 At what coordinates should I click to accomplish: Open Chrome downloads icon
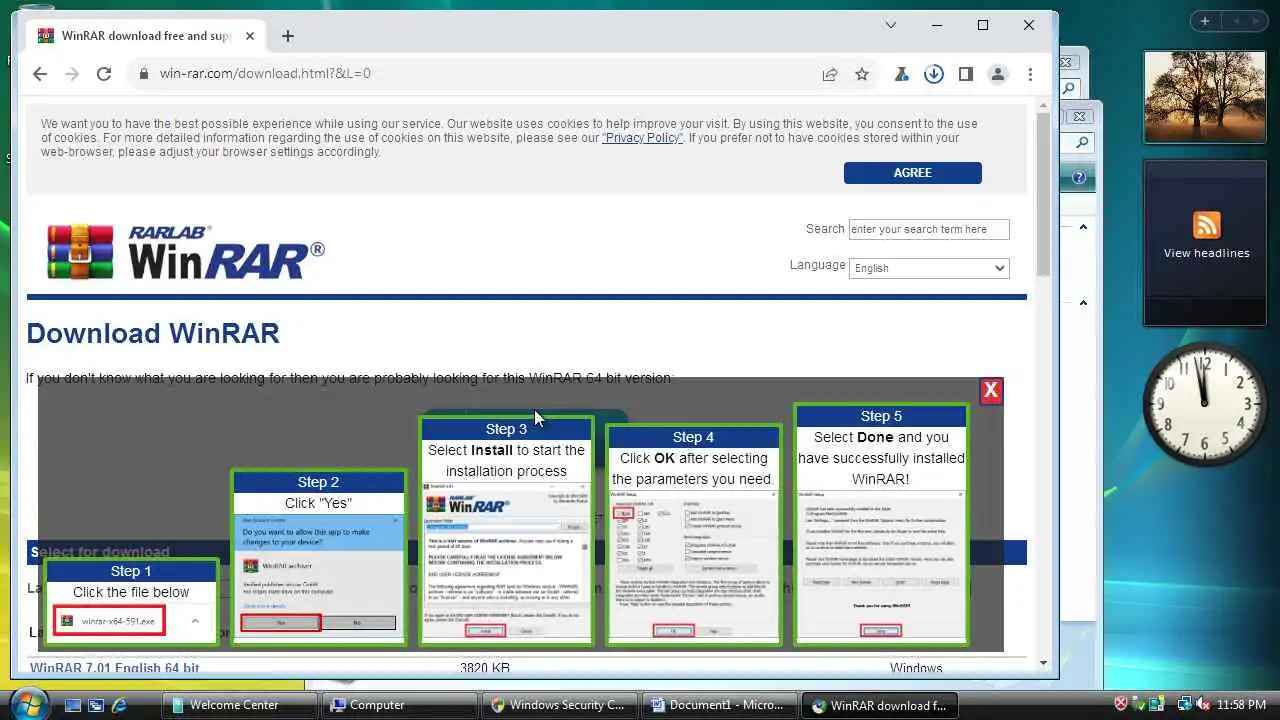click(x=934, y=74)
